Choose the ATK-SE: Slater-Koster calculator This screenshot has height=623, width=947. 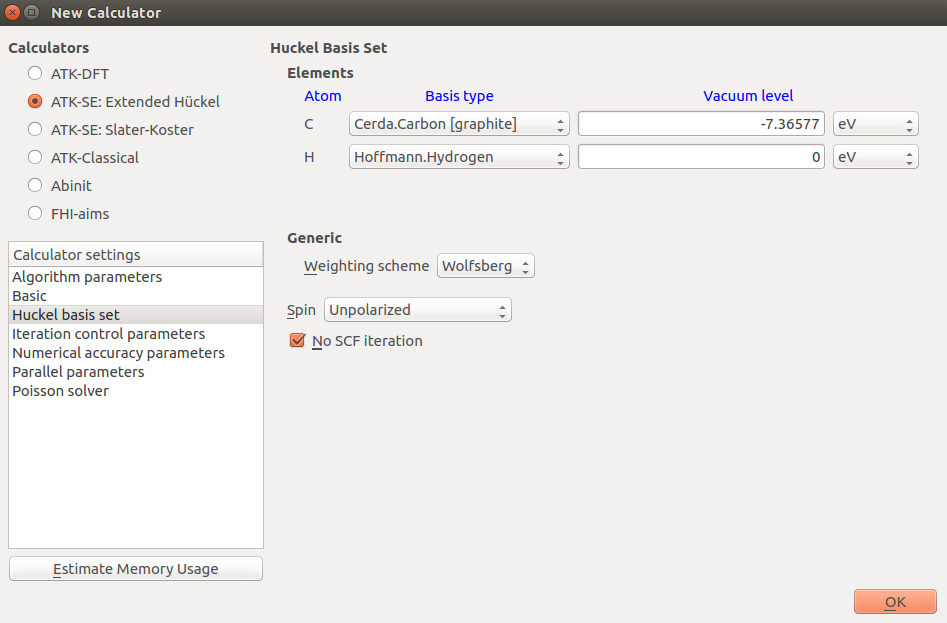tap(35, 129)
